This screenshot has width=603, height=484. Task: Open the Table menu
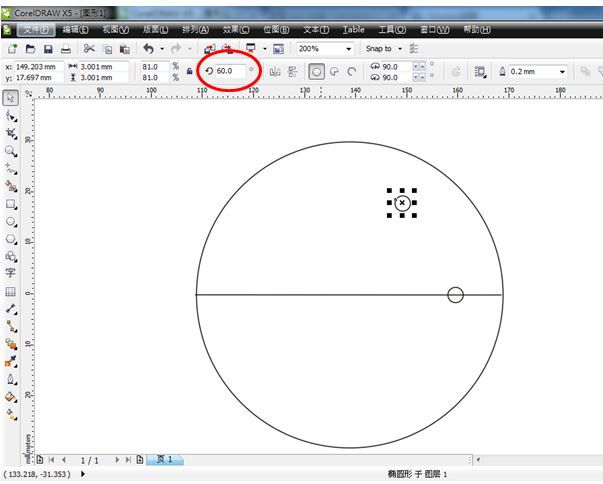pos(353,30)
